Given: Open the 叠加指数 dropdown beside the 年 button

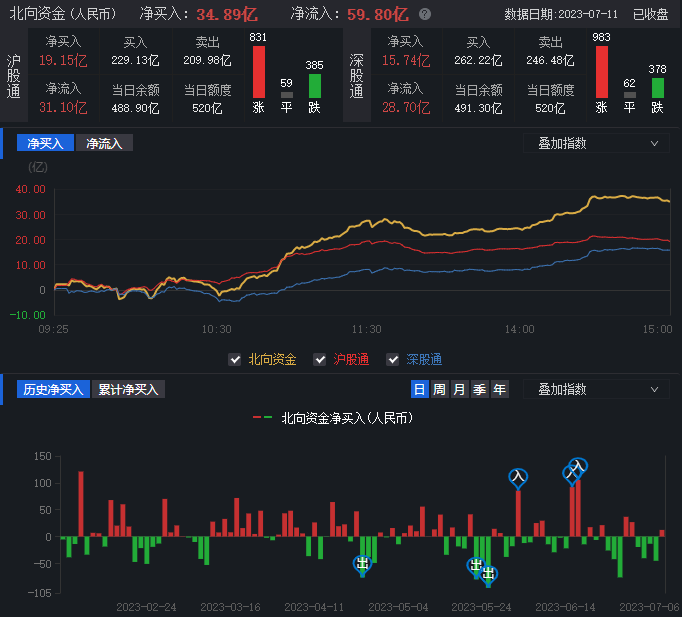Looking at the screenshot, I should tap(596, 389).
